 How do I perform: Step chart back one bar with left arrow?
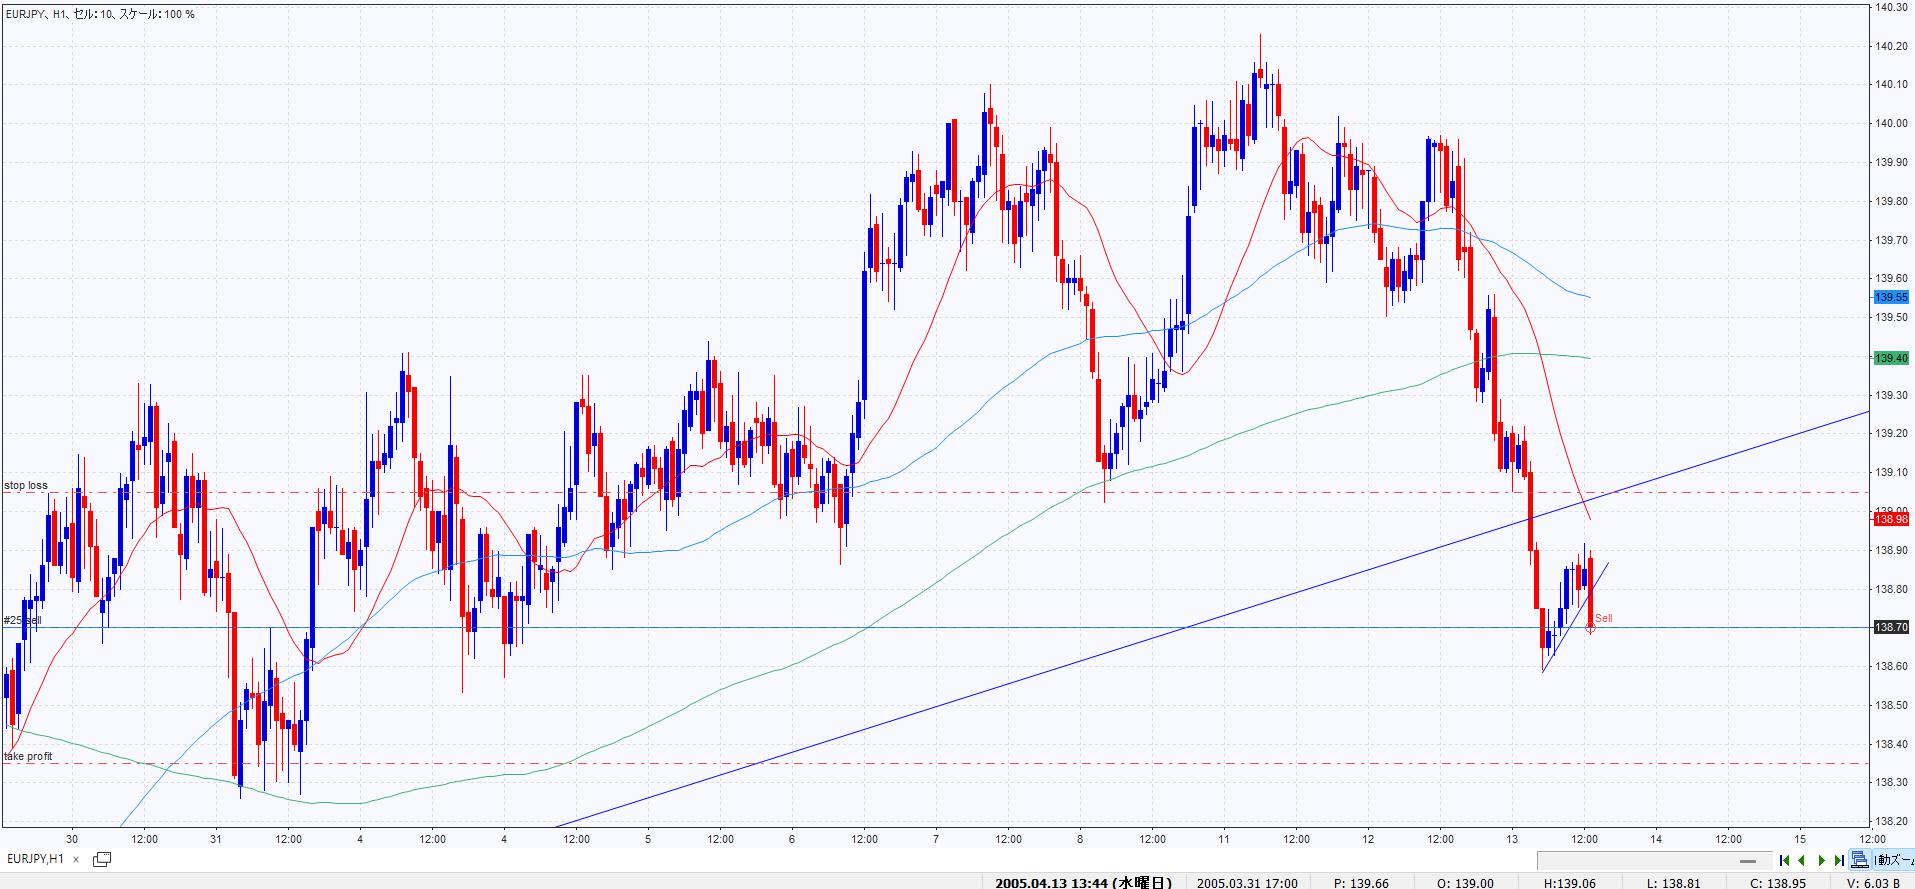pos(1802,860)
